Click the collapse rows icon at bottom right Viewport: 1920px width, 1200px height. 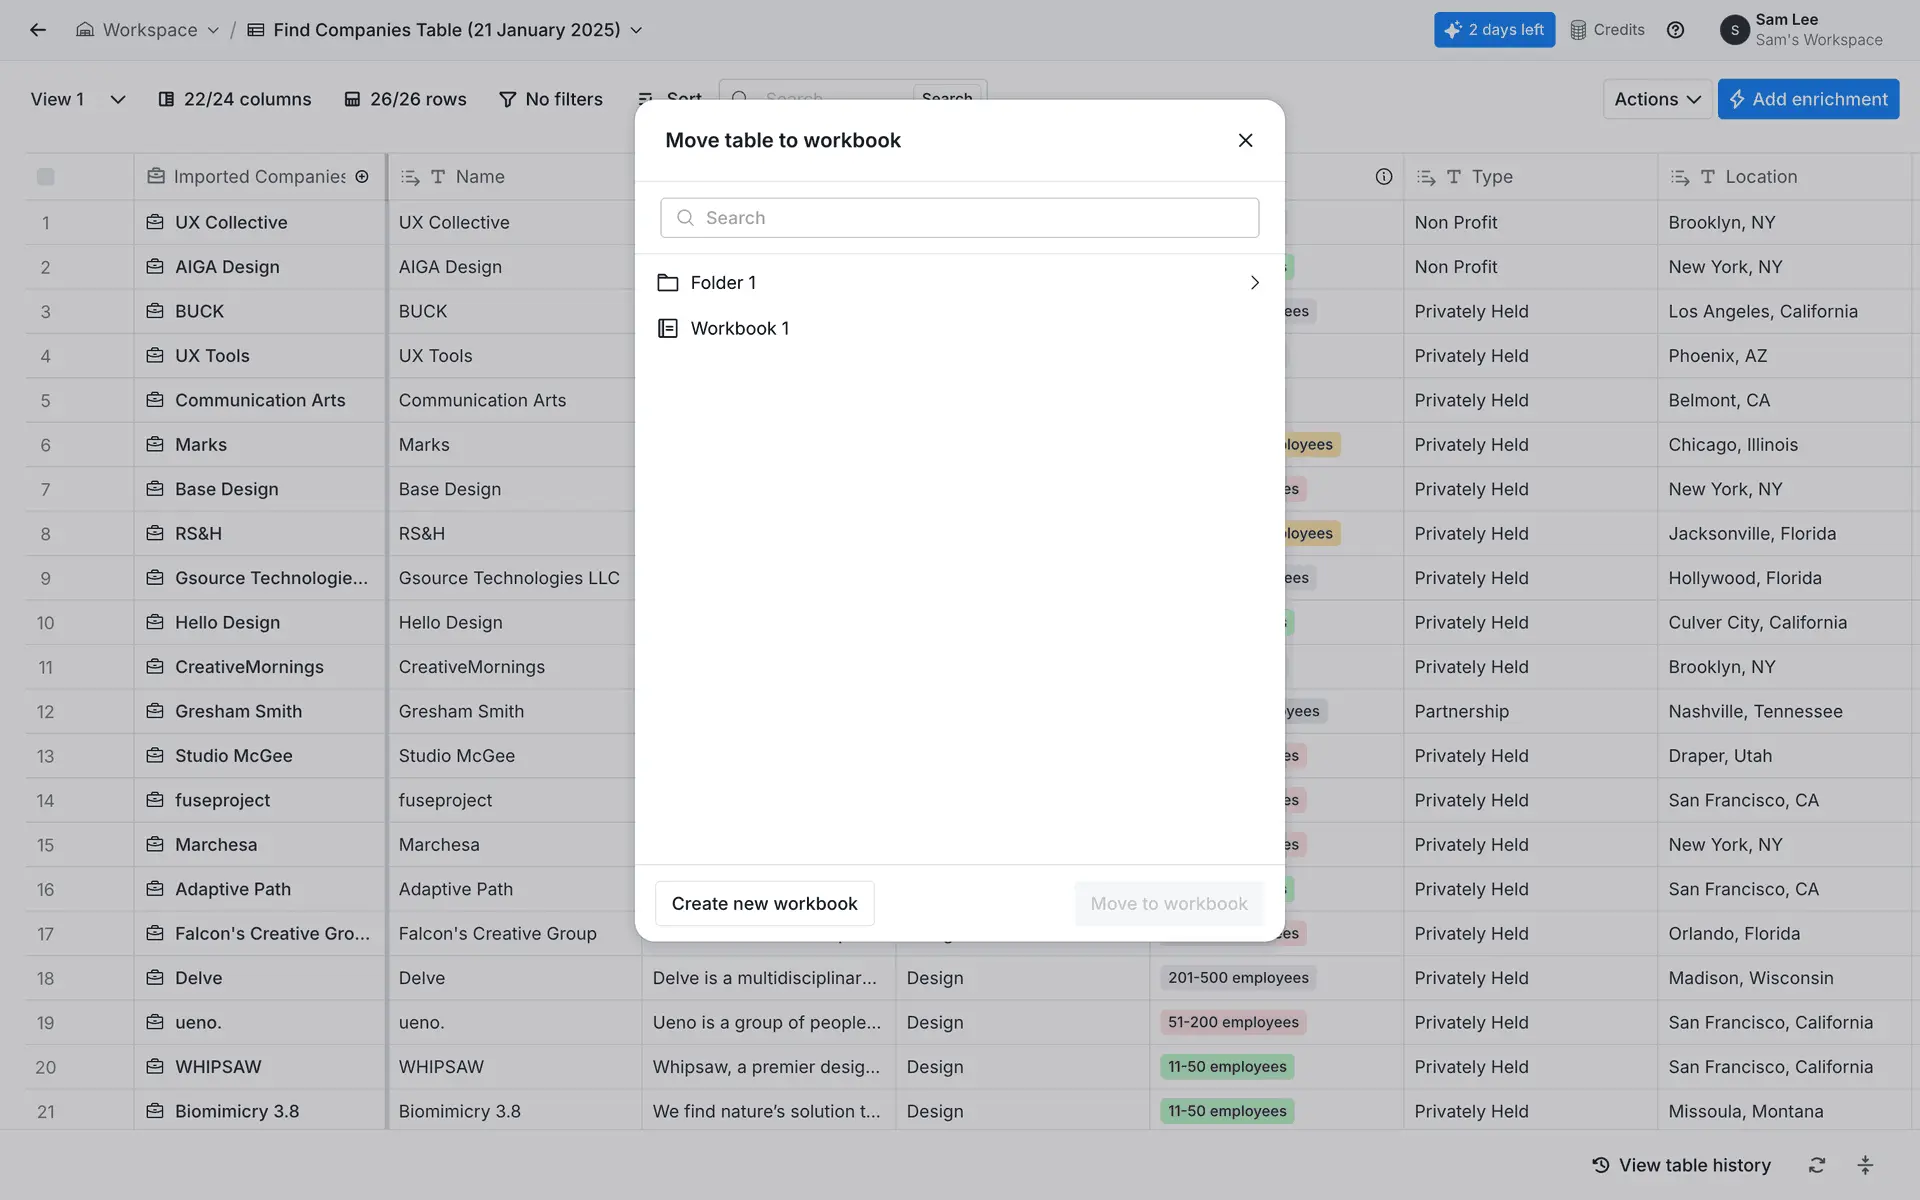(1865, 1165)
